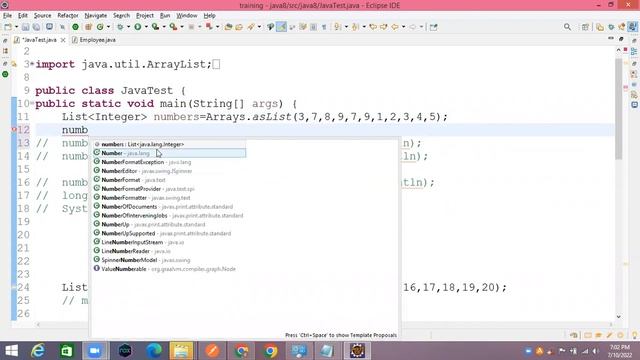Click the New file toolbar icon

tap(8, 27)
